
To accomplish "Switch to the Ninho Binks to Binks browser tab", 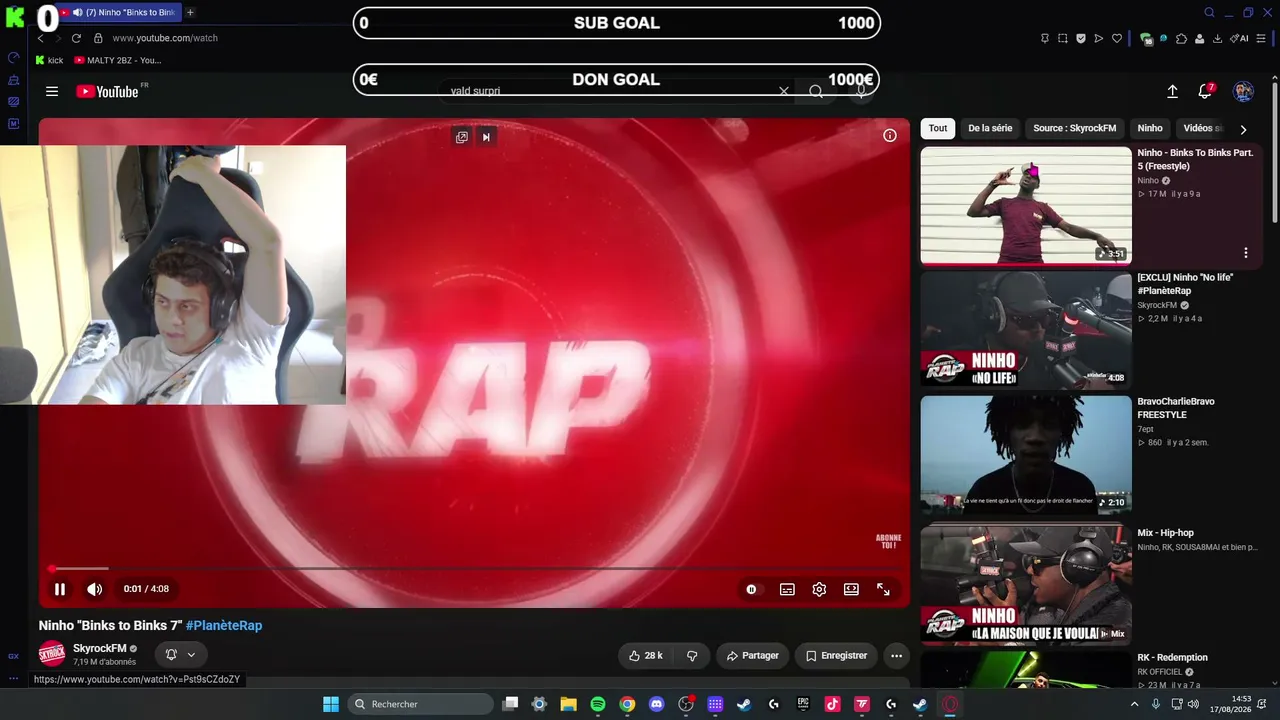I will 118,12.
